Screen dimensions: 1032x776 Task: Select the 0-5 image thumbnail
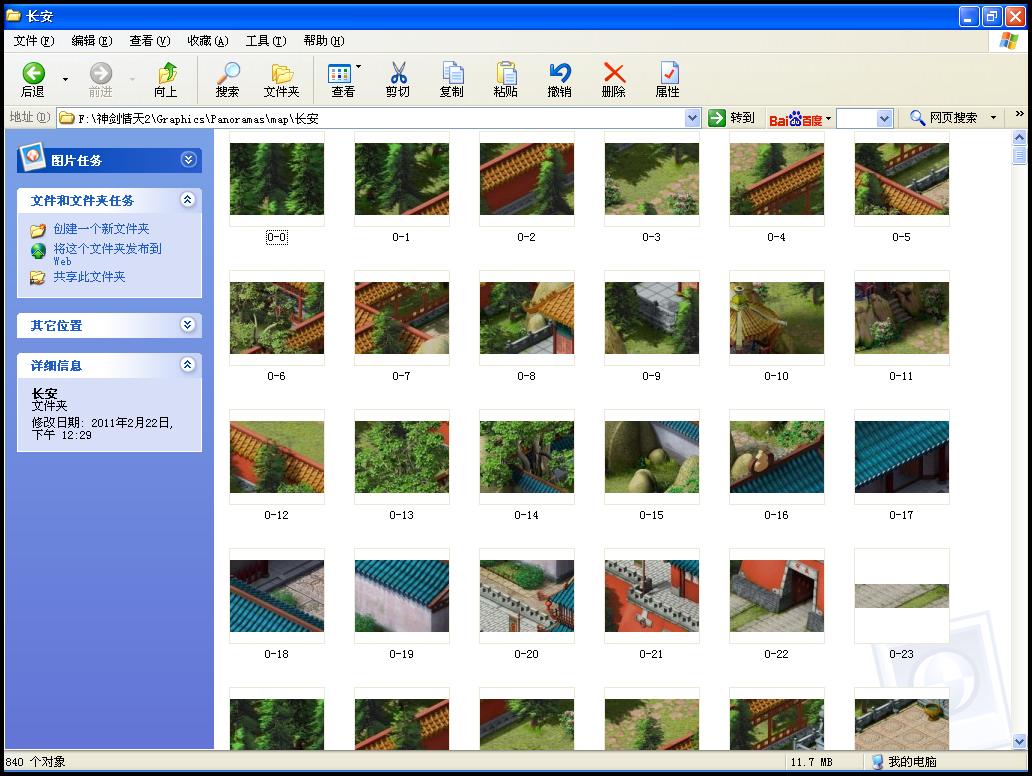coord(902,179)
